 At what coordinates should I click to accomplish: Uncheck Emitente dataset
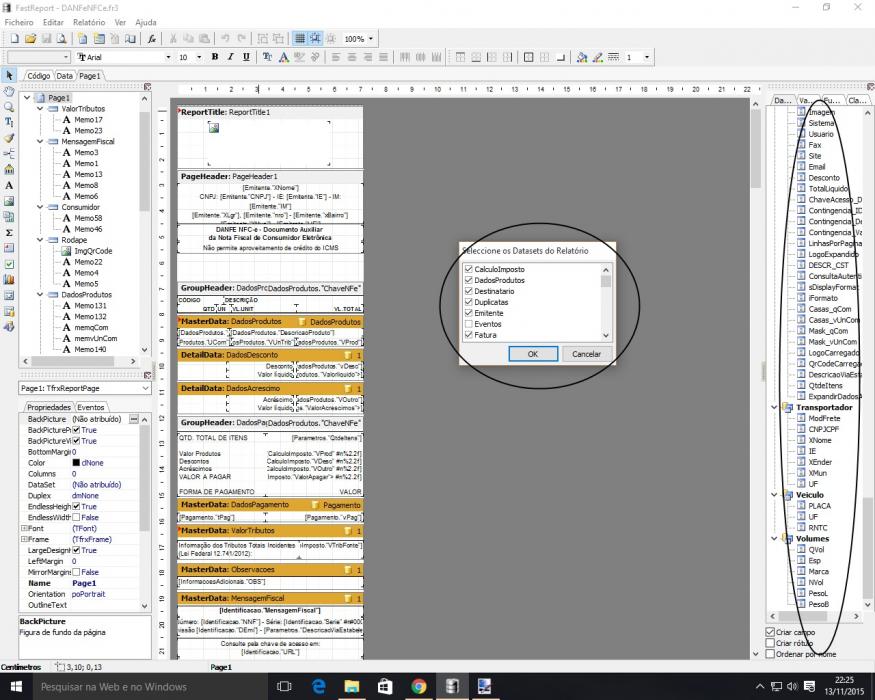tap(469, 313)
